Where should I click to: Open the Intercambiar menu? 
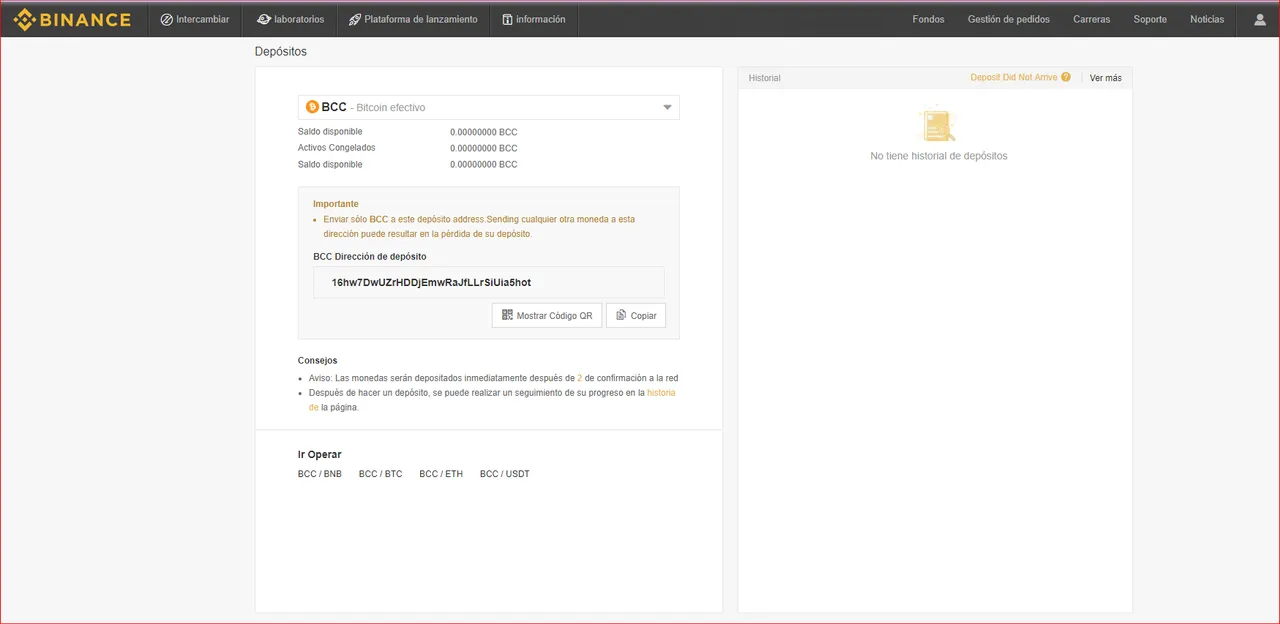(195, 19)
